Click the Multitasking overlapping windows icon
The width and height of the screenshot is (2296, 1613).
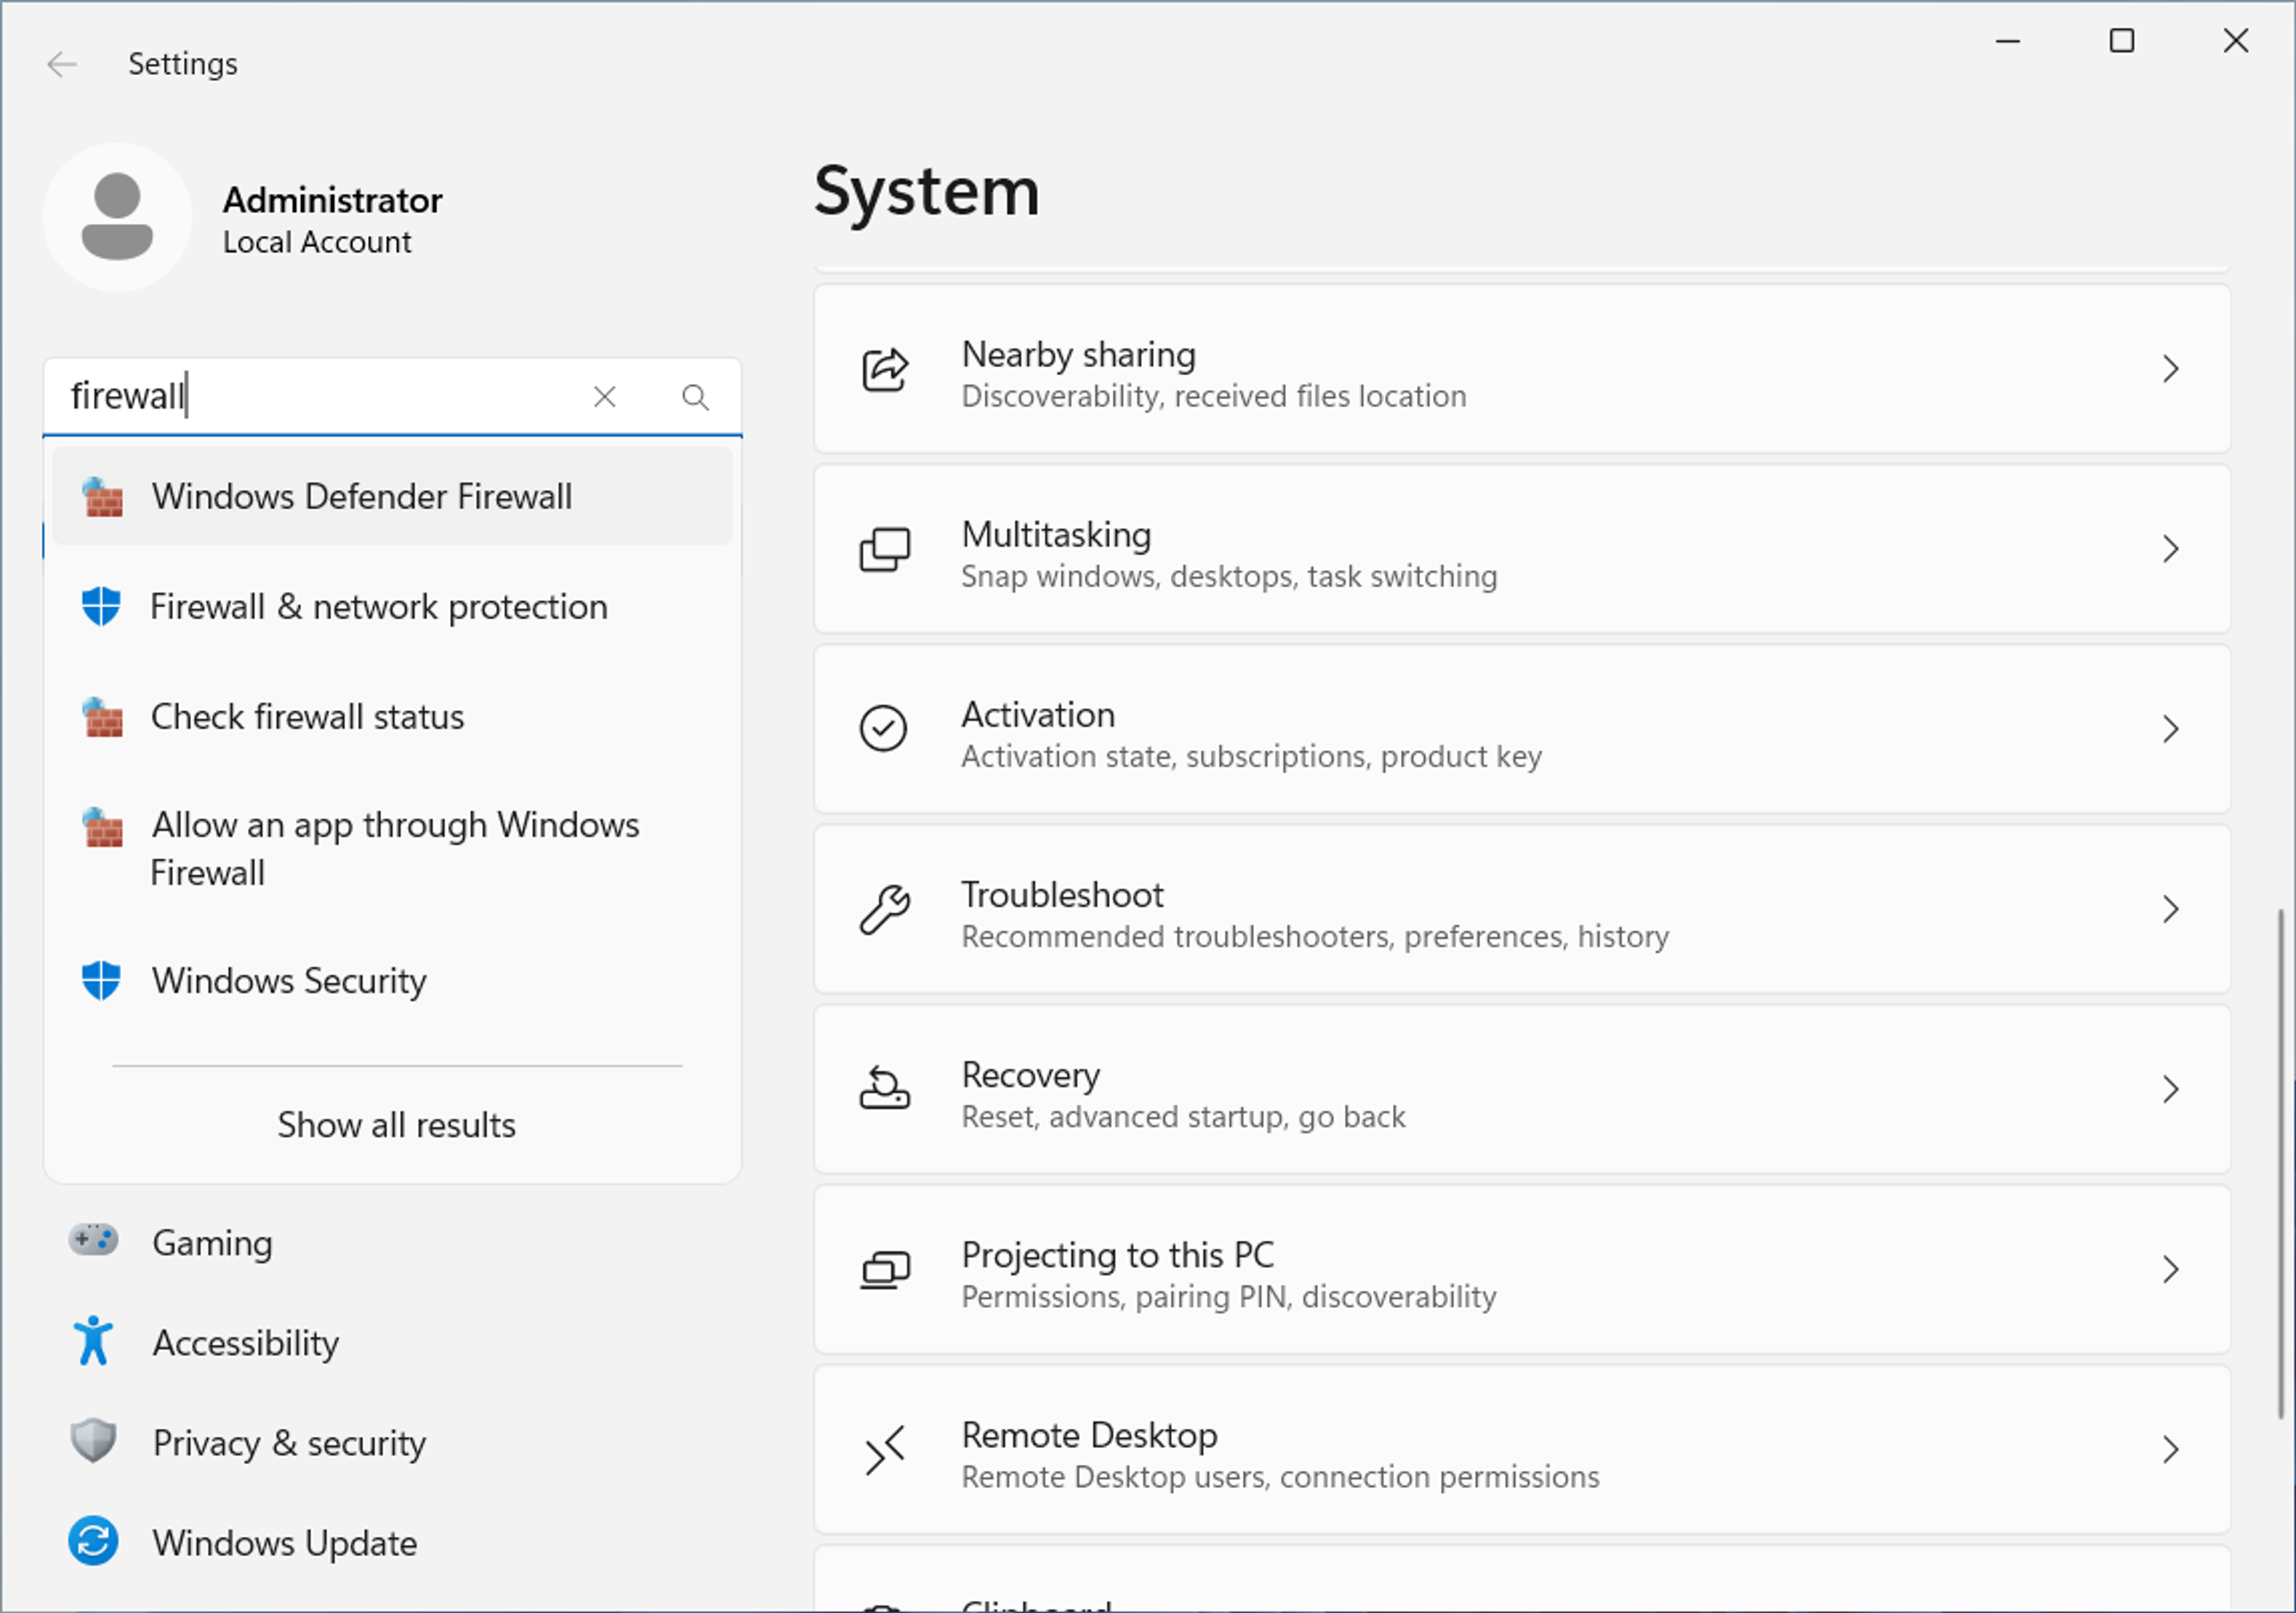coord(885,550)
